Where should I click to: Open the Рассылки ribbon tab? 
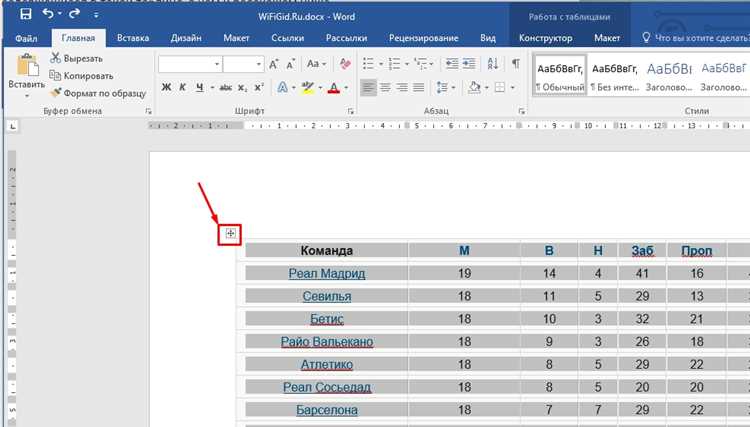(x=346, y=38)
